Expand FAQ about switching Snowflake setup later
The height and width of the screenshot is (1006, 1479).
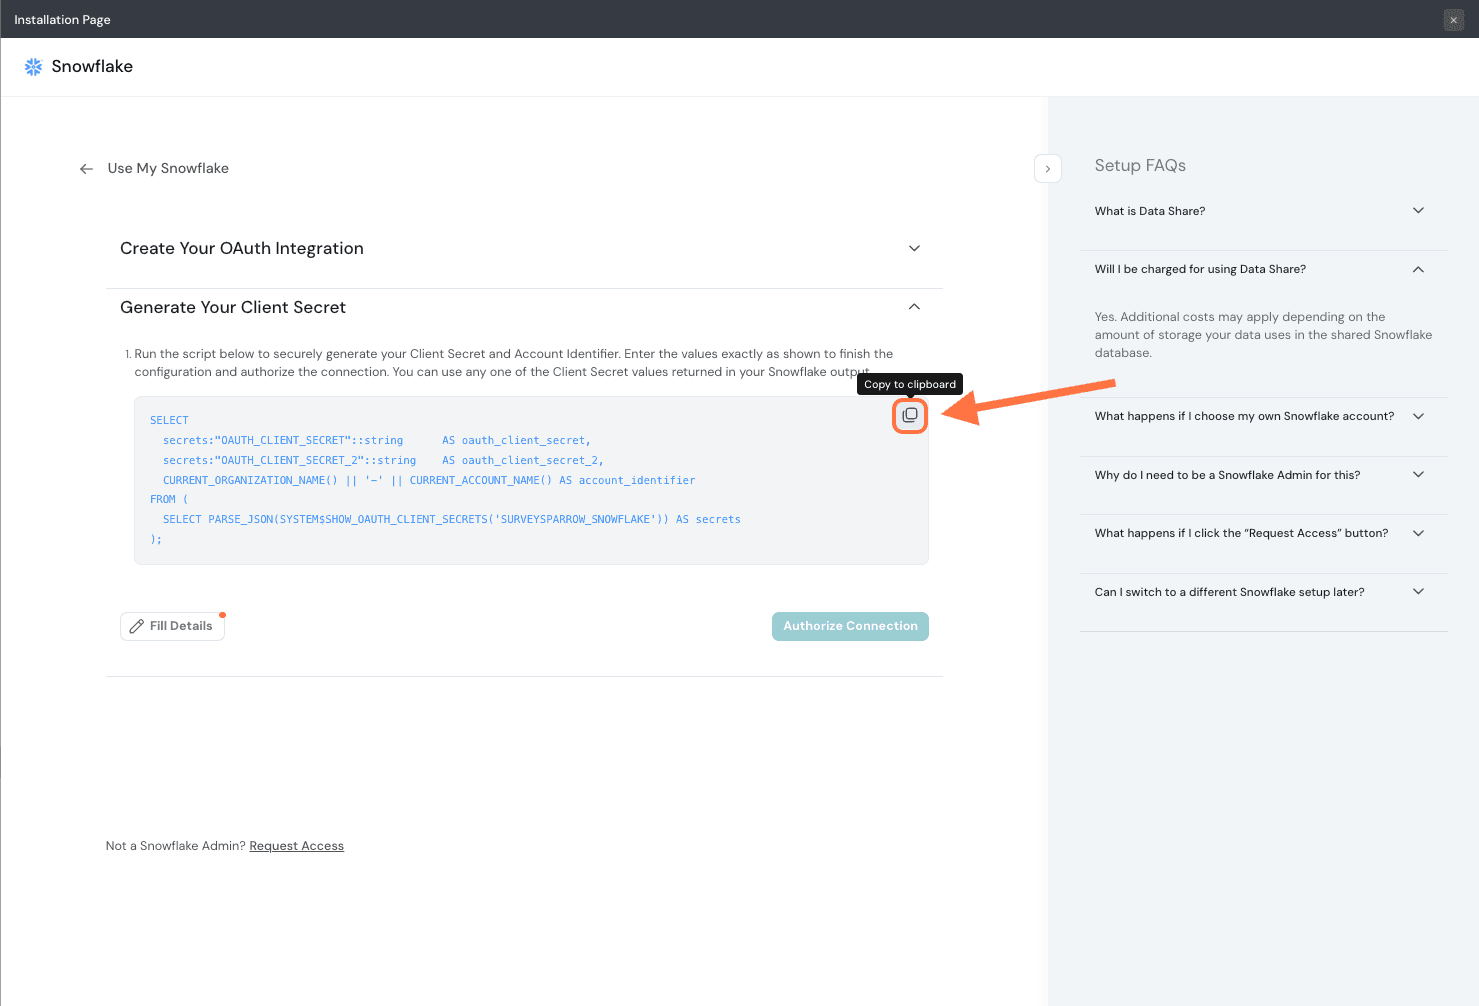(x=1417, y=592)
